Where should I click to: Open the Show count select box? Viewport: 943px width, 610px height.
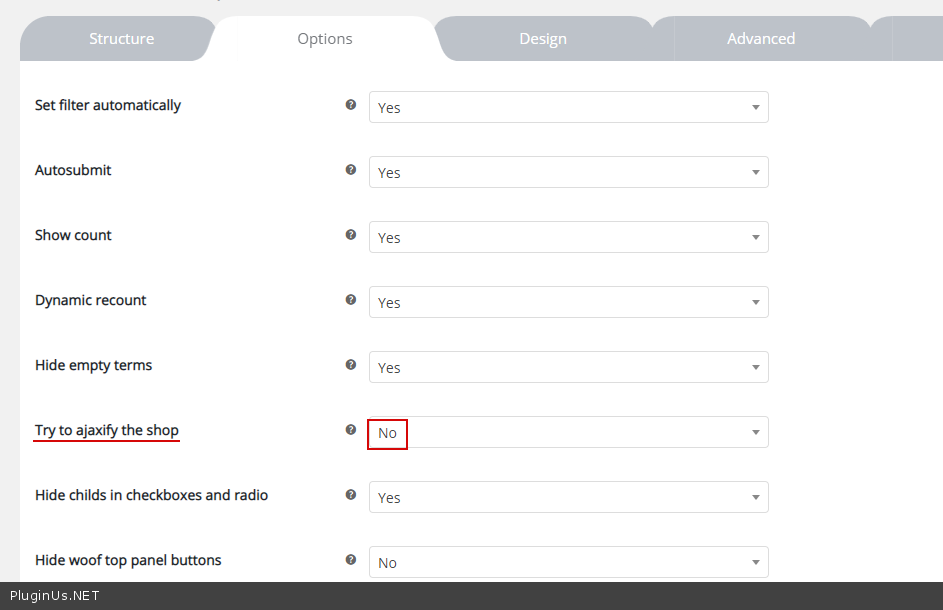(x=568, y=237)
